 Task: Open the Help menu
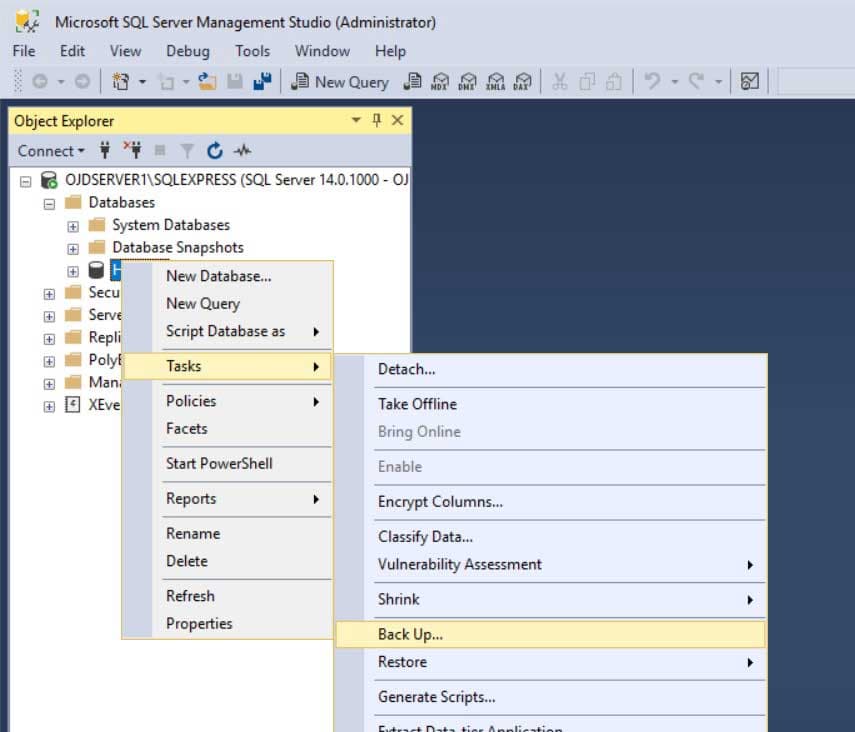pos(390,51)
